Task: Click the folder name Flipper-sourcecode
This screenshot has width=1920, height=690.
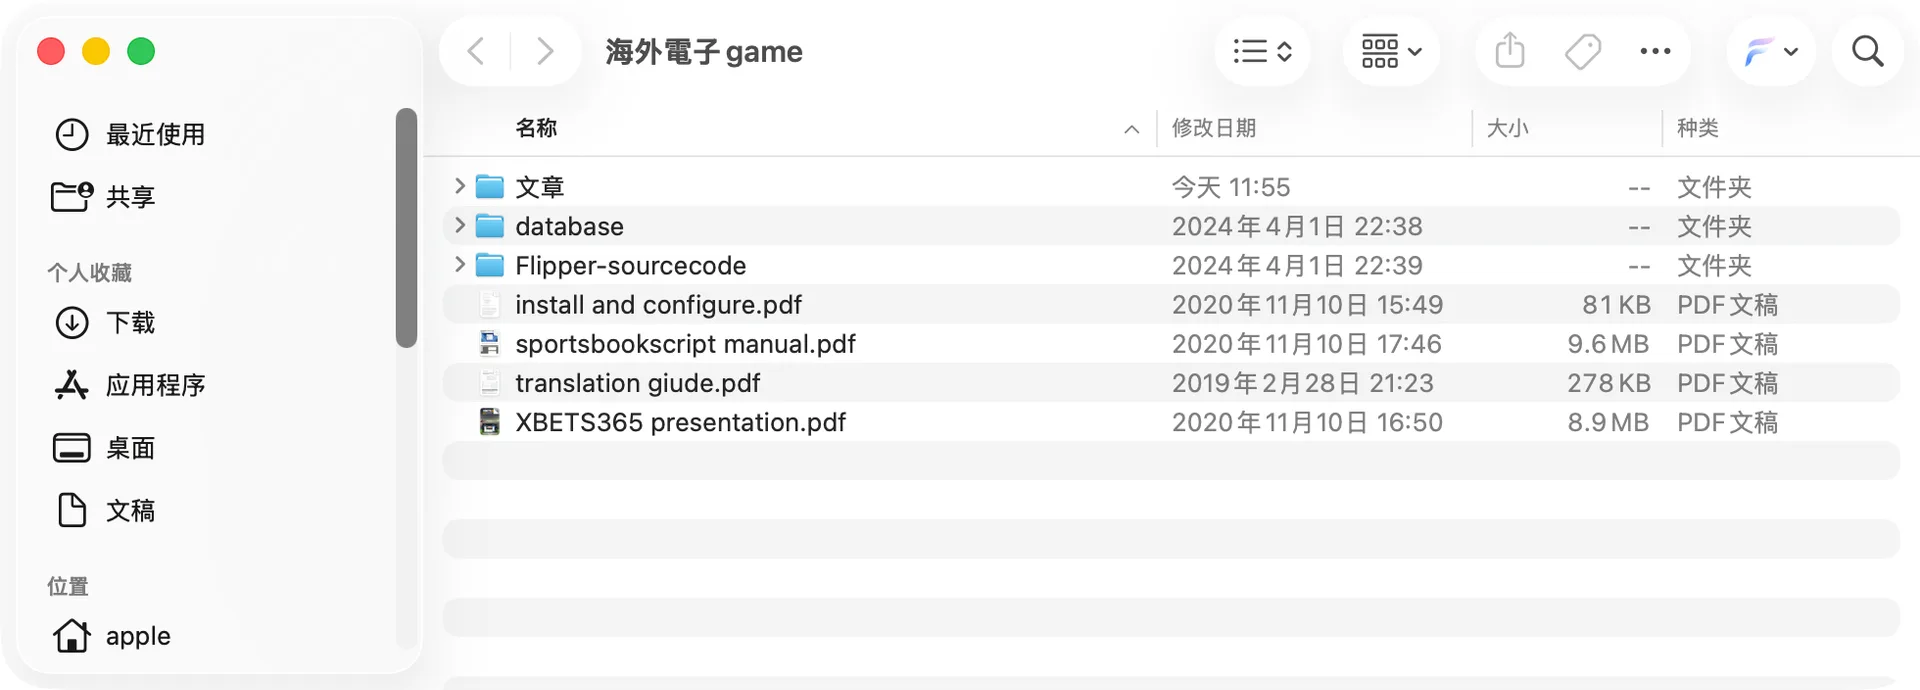Action: point(630,265)
